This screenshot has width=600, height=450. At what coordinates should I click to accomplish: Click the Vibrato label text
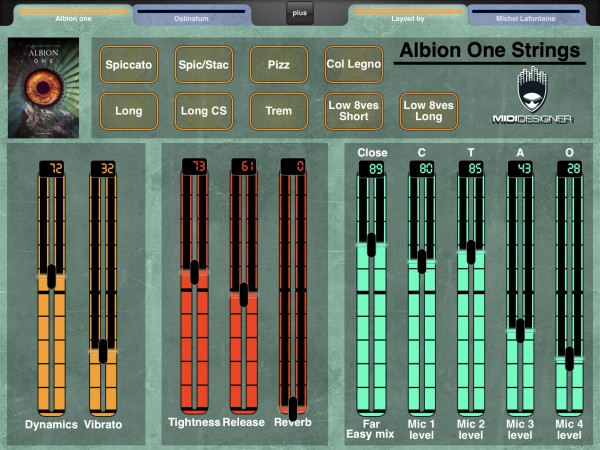(x=103, y=424)
